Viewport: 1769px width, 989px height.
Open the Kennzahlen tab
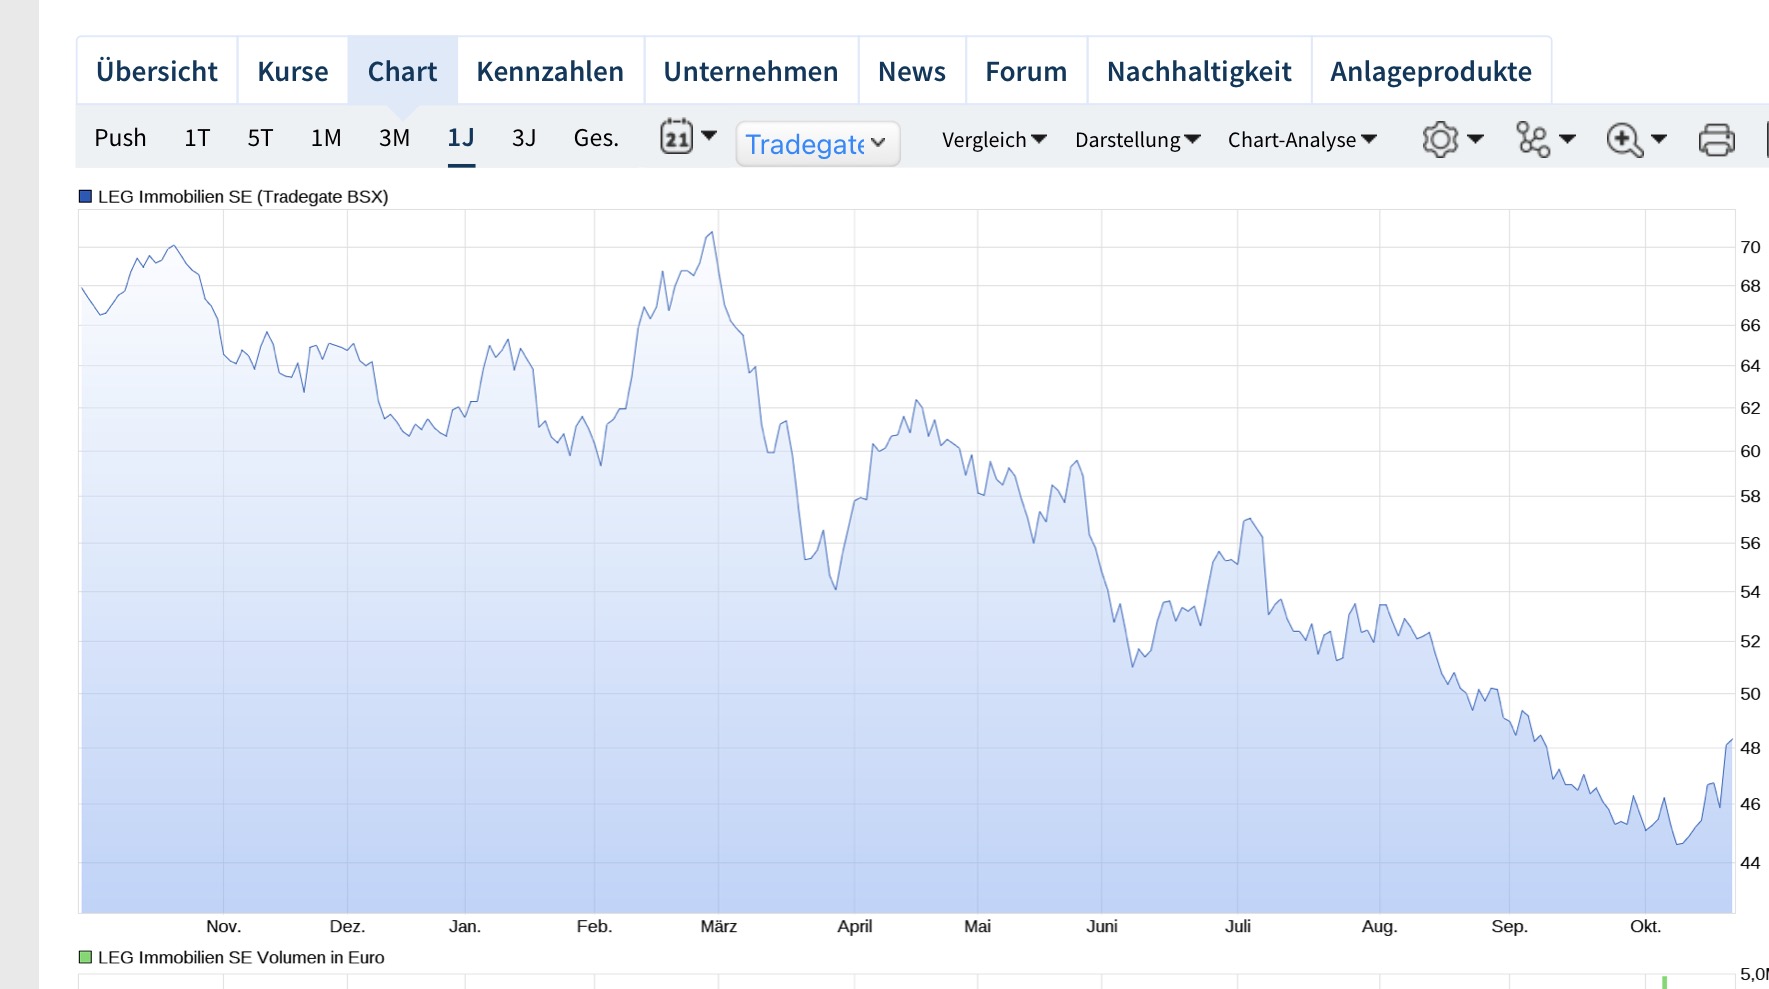(x=550, y=71)
